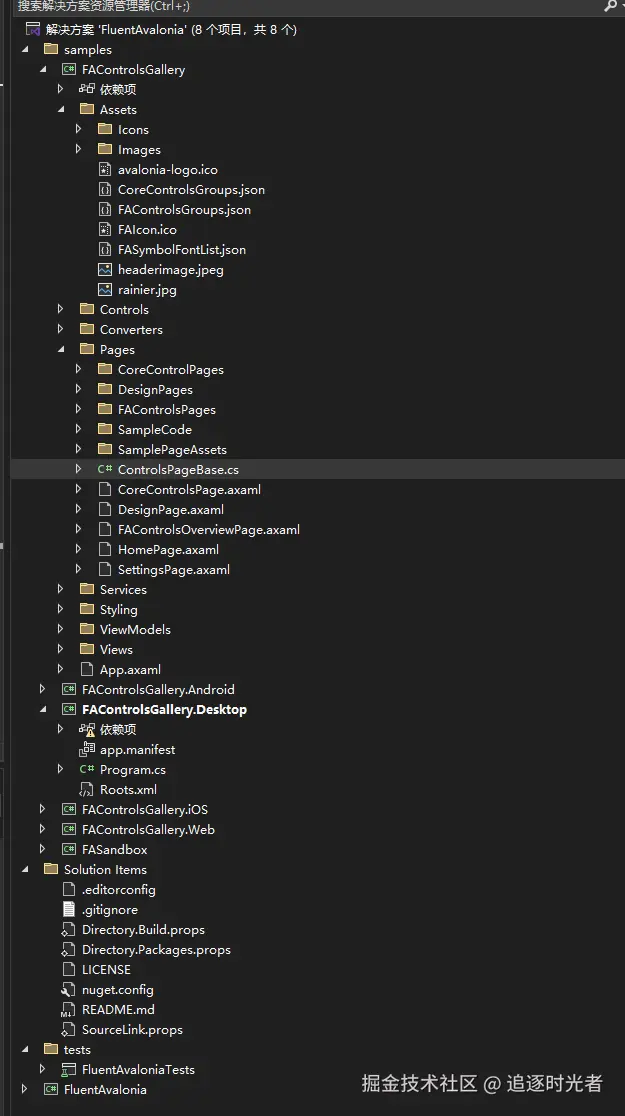
Task: Collapse the Pages folder
Action: [x=61, y=349]
